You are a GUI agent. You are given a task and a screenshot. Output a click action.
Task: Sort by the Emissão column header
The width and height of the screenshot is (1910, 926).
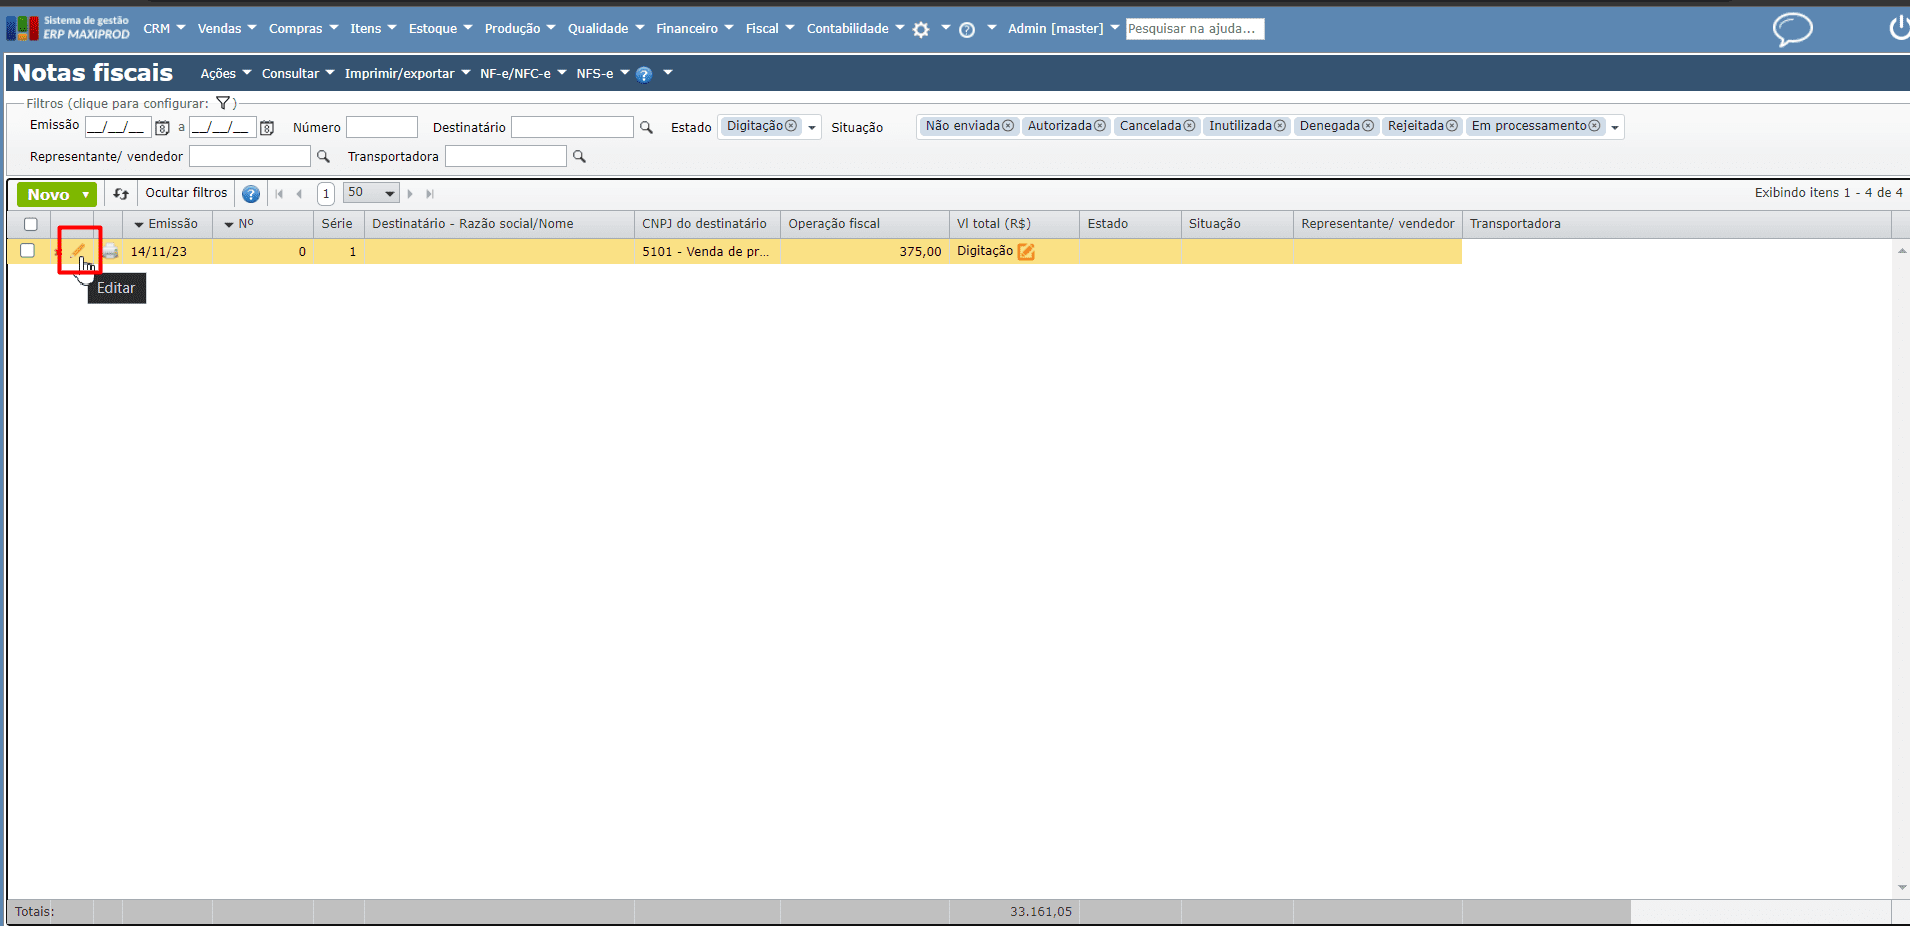point(167,224)
